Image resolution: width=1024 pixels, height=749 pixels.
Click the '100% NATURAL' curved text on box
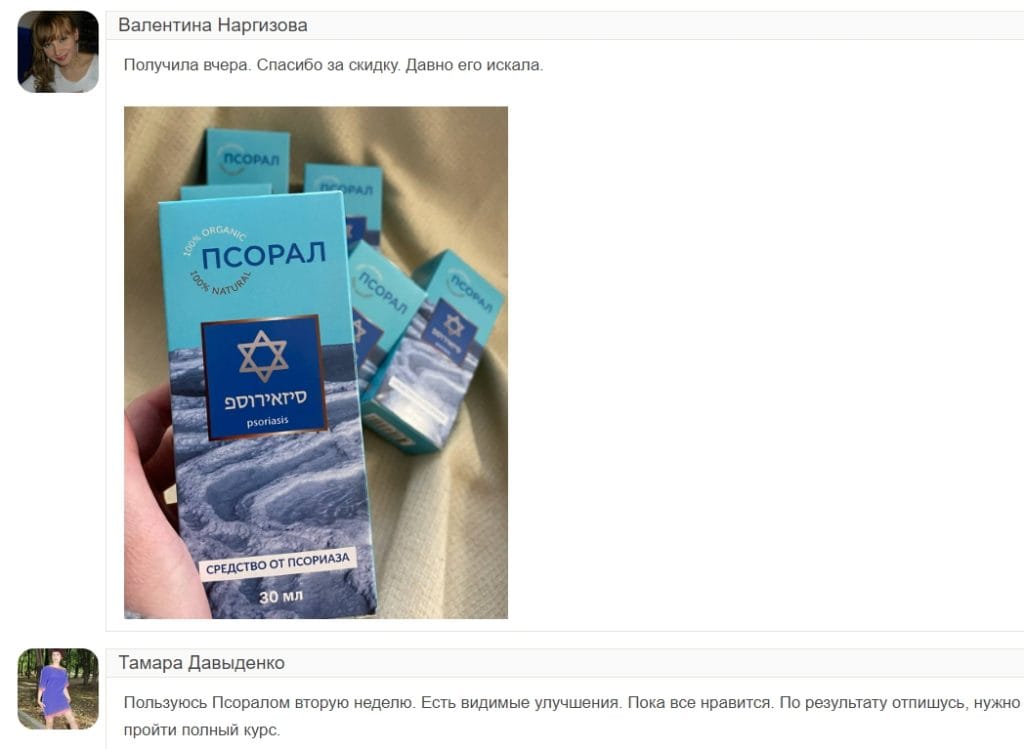coord(219,283)
